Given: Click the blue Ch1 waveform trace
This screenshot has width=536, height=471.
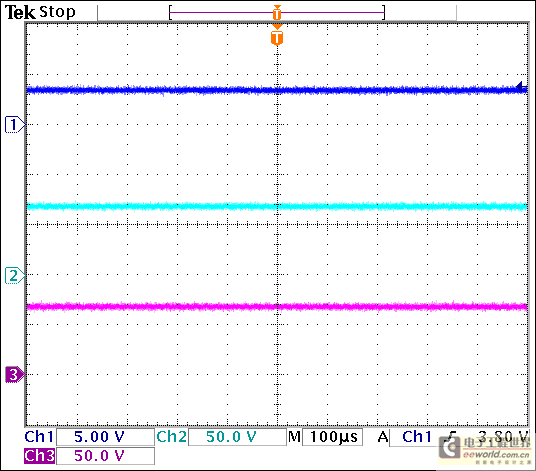Looking at the screenshot, I should 277,90.
